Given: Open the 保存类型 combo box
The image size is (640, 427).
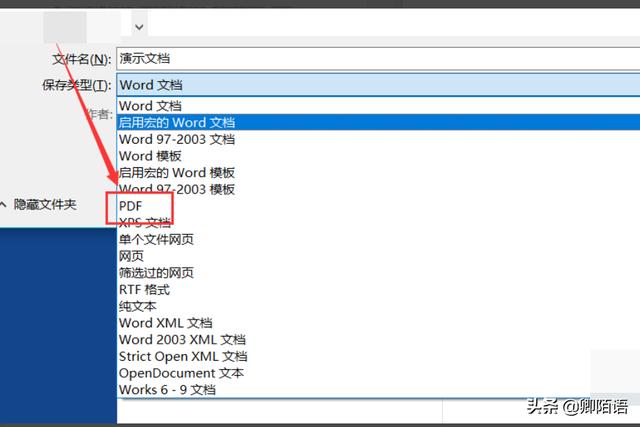Looking at the screenshot, I should 370,85.
